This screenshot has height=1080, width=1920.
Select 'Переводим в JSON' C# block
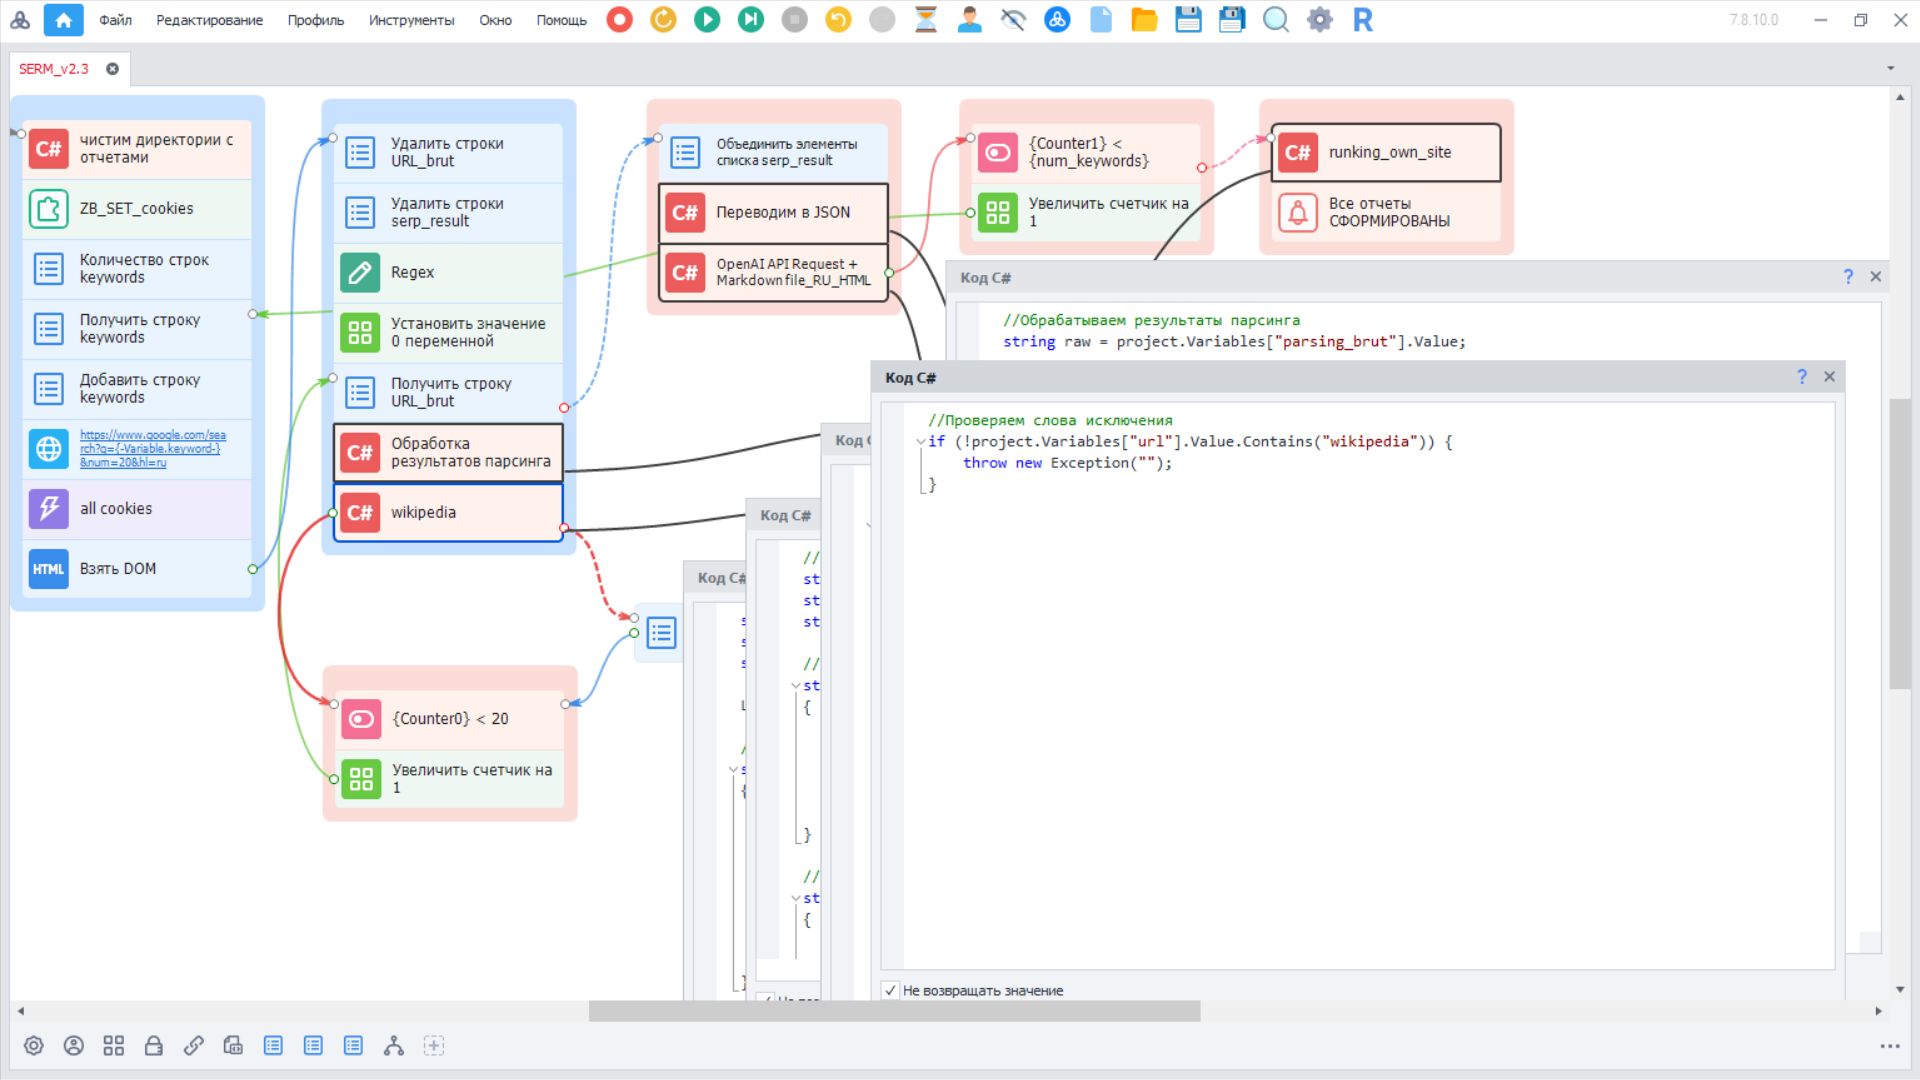(773, 213)
